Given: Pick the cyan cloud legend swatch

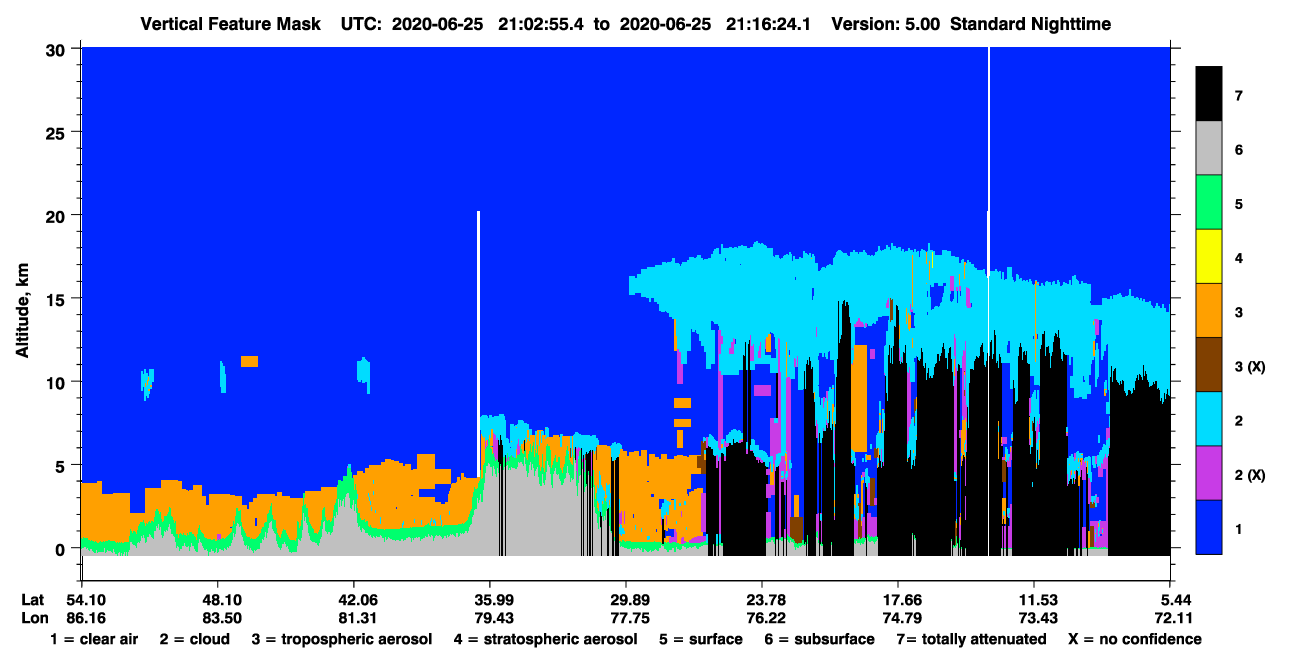Looking at the screenshot, I should click(x=1209, y=419).
